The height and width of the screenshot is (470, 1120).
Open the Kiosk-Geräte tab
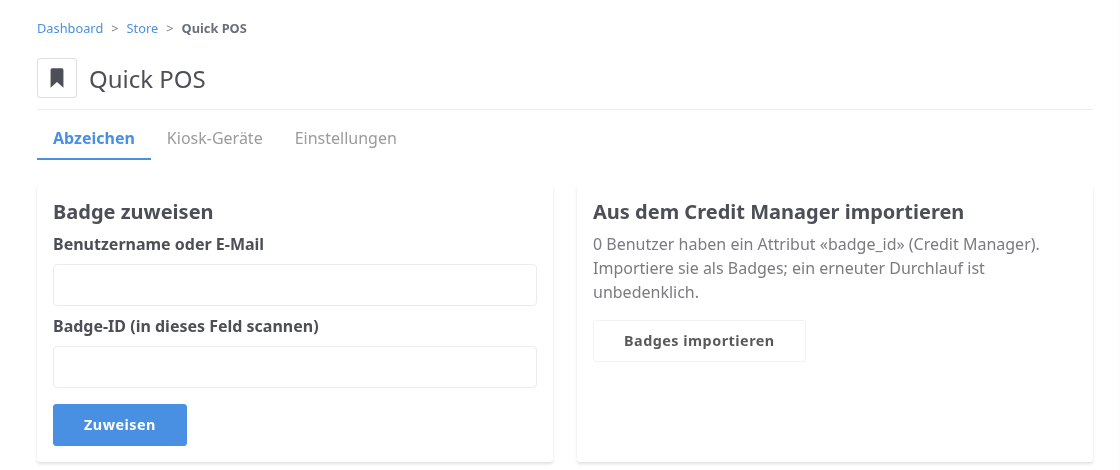point(214,138)
